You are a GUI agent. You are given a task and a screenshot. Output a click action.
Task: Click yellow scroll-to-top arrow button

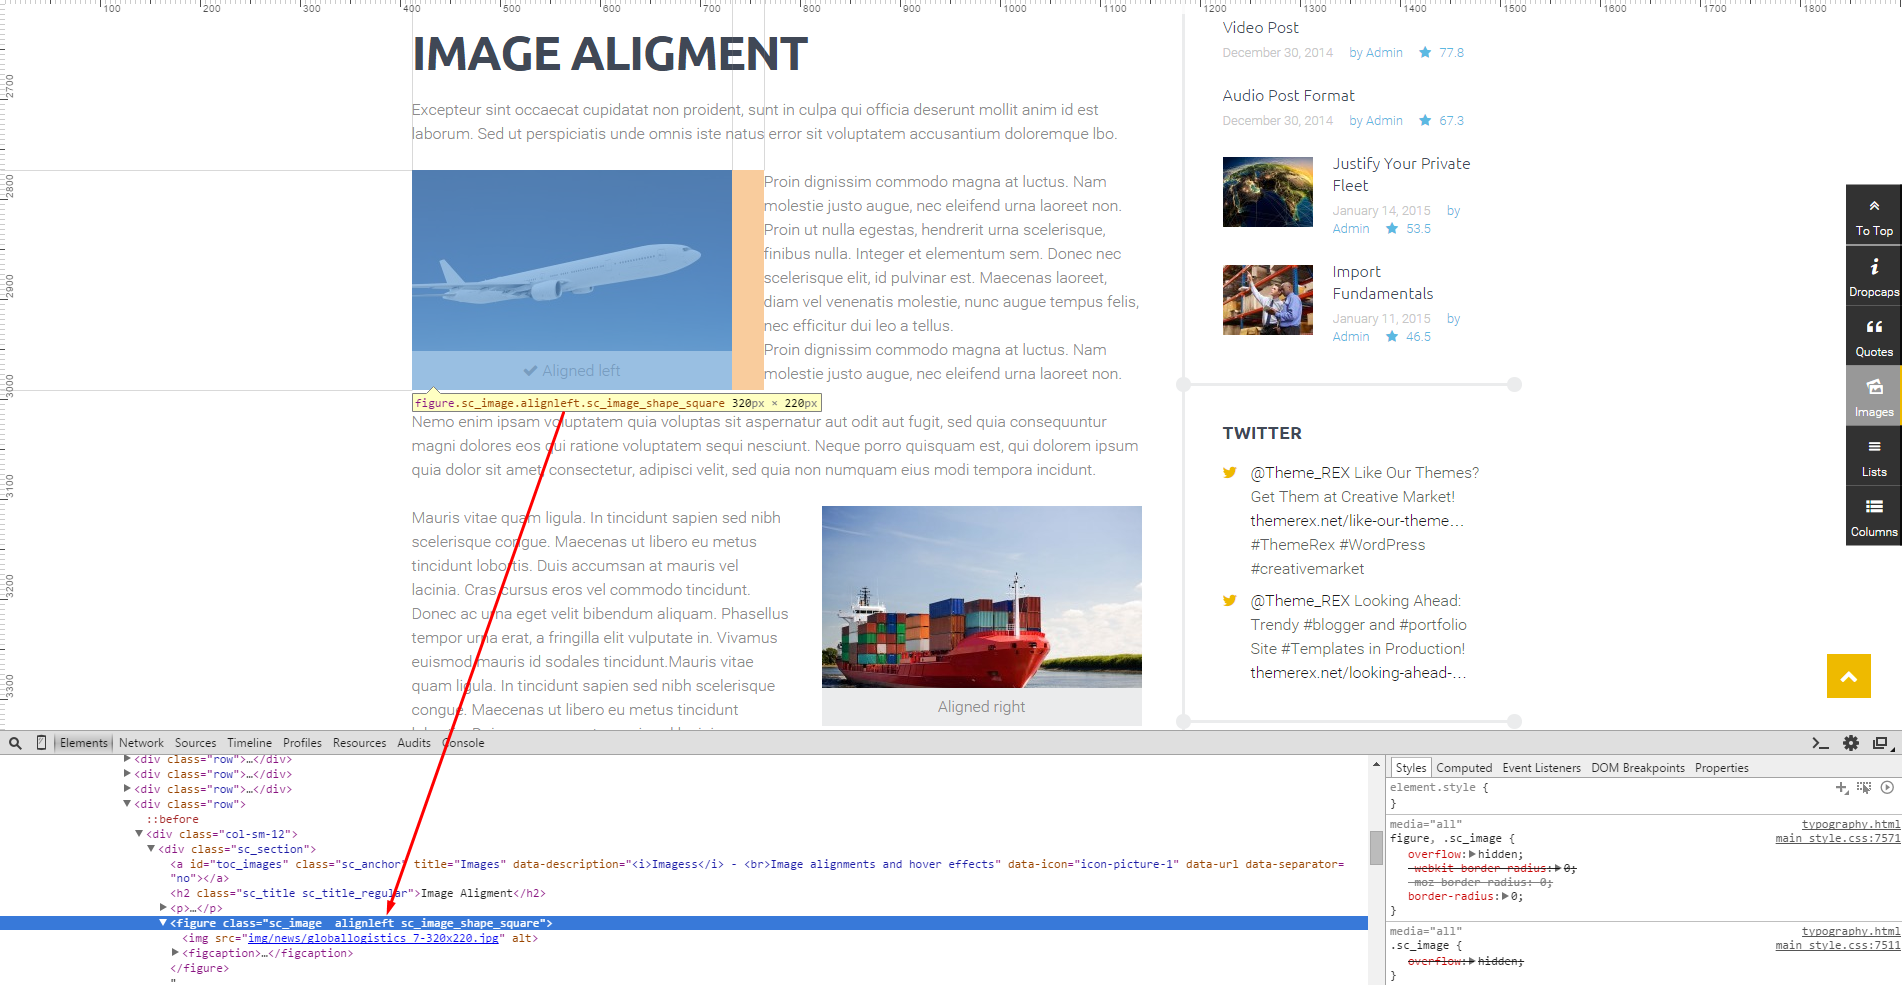click(x=1849, y=676)
